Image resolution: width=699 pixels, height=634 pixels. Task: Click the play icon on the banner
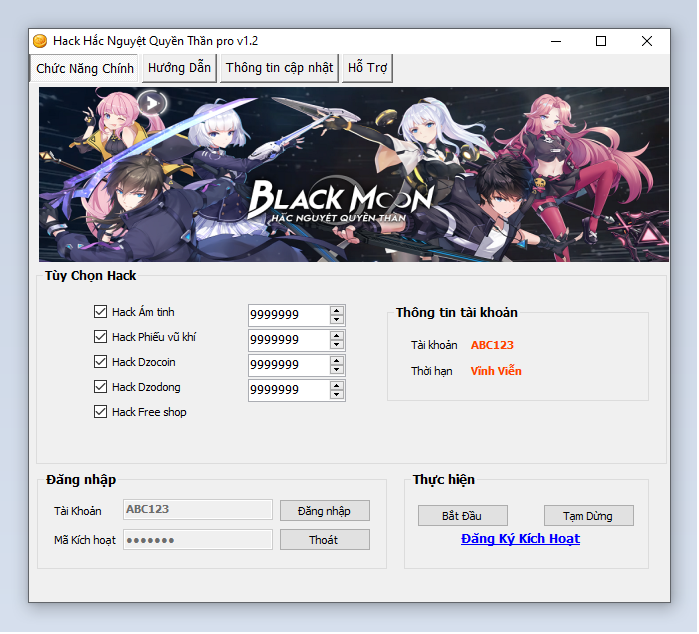[152, 101]
